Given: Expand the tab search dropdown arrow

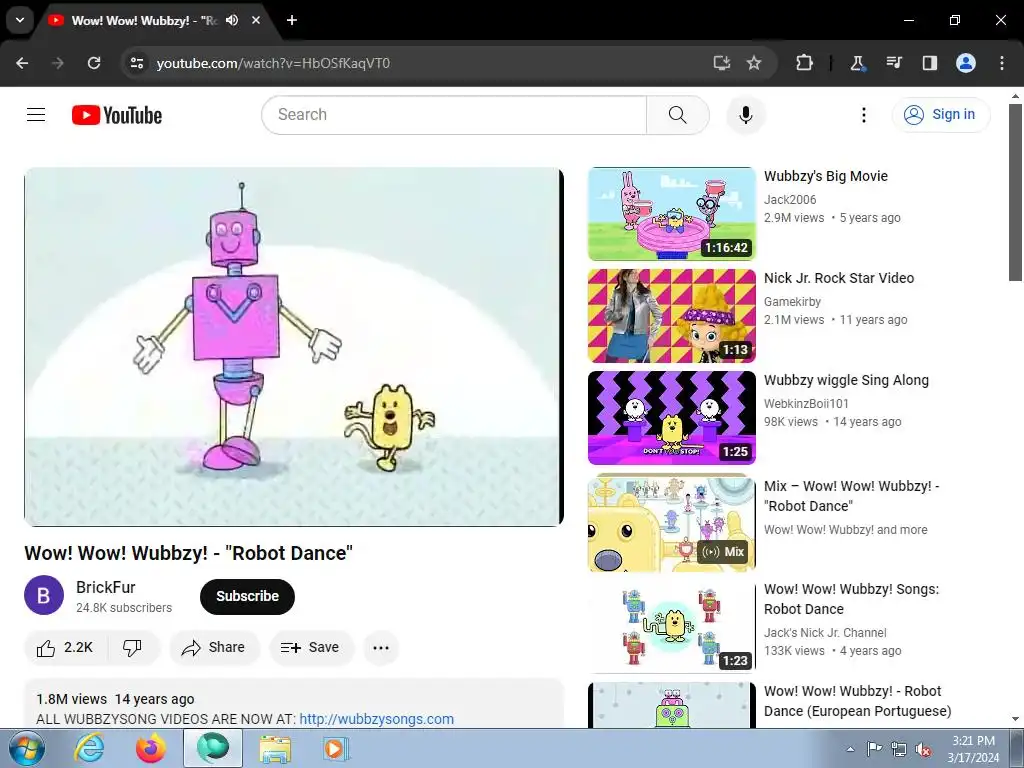Looking at the screenshot, I should coord(20,20).
